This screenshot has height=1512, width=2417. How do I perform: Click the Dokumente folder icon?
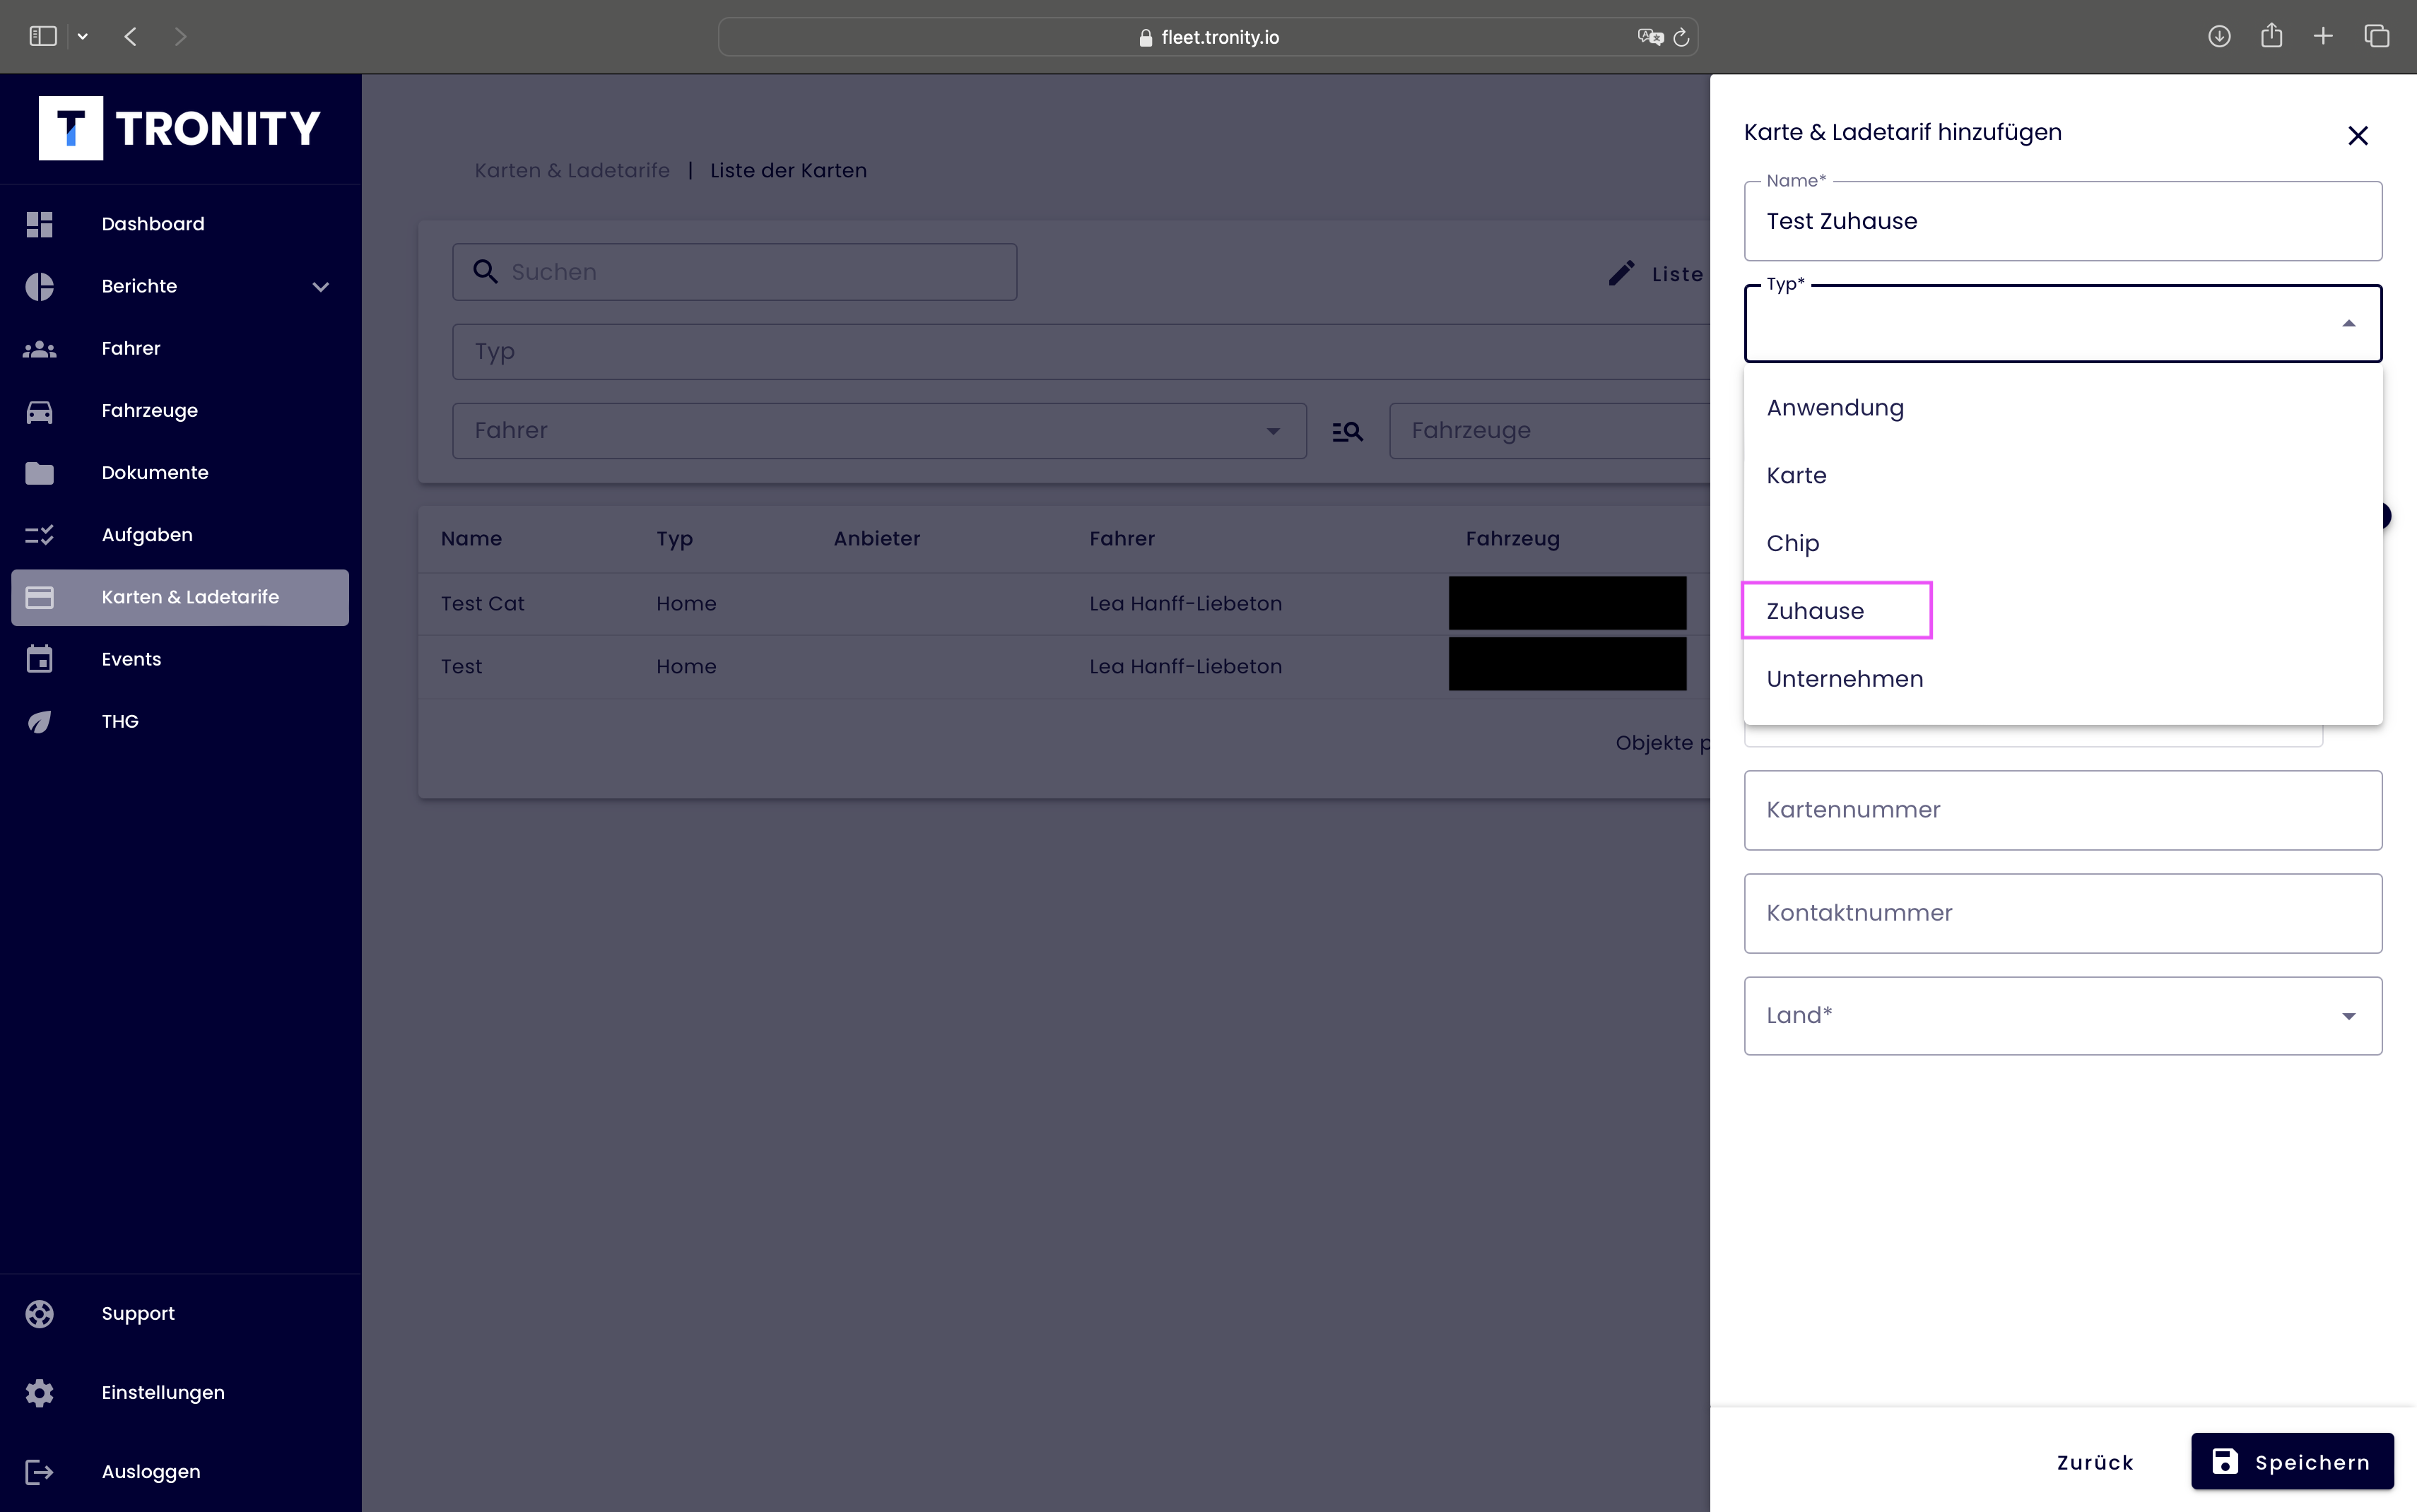pos(39,473)
